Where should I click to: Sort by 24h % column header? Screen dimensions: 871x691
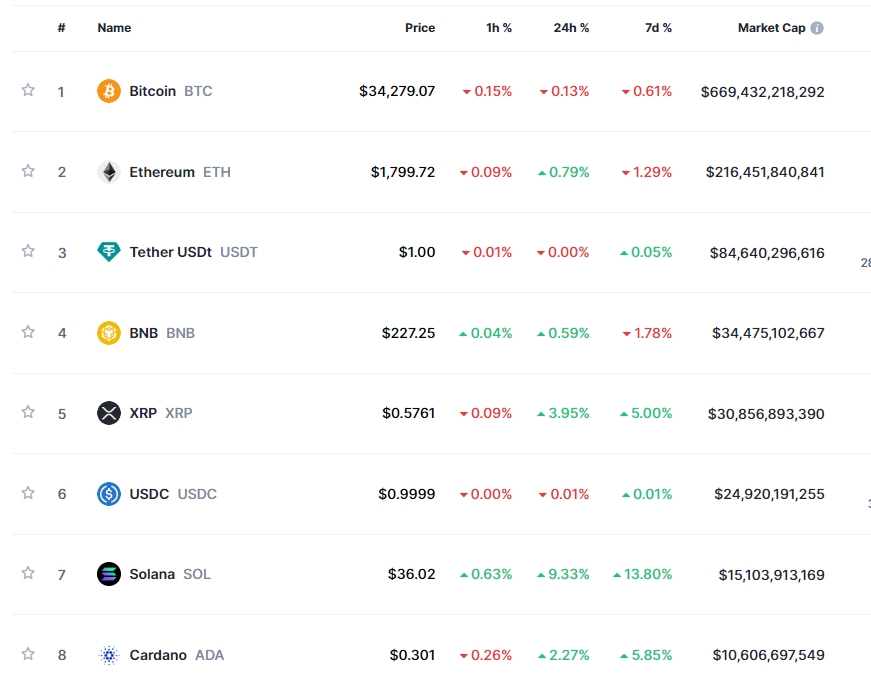(x=571, y=28)
